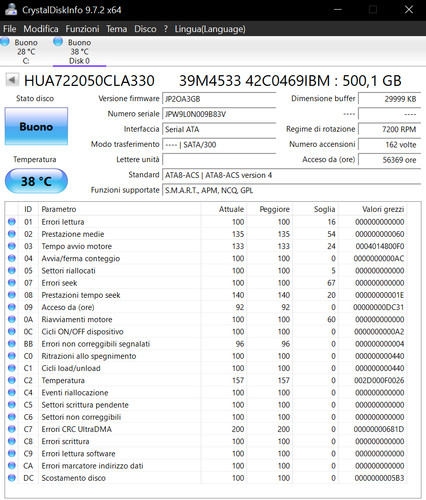Click the 38 °C temperature button
The width and height of the screenshot is (426, 500).
36,181
